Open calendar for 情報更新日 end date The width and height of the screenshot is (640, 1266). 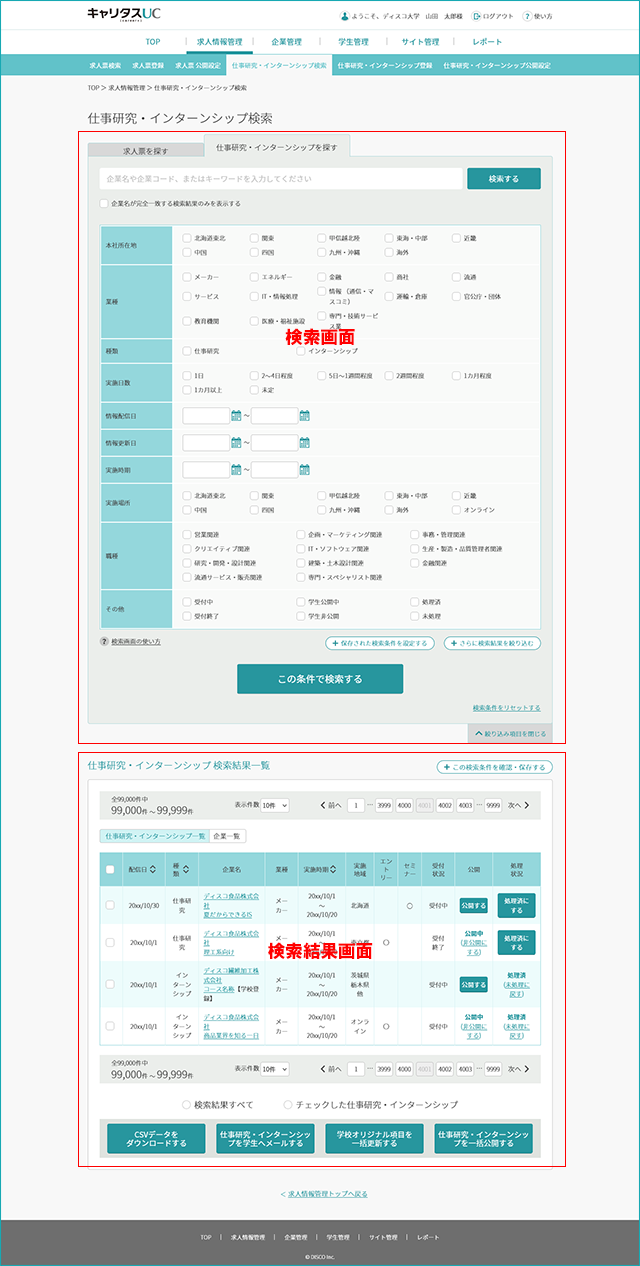point(304,442)
